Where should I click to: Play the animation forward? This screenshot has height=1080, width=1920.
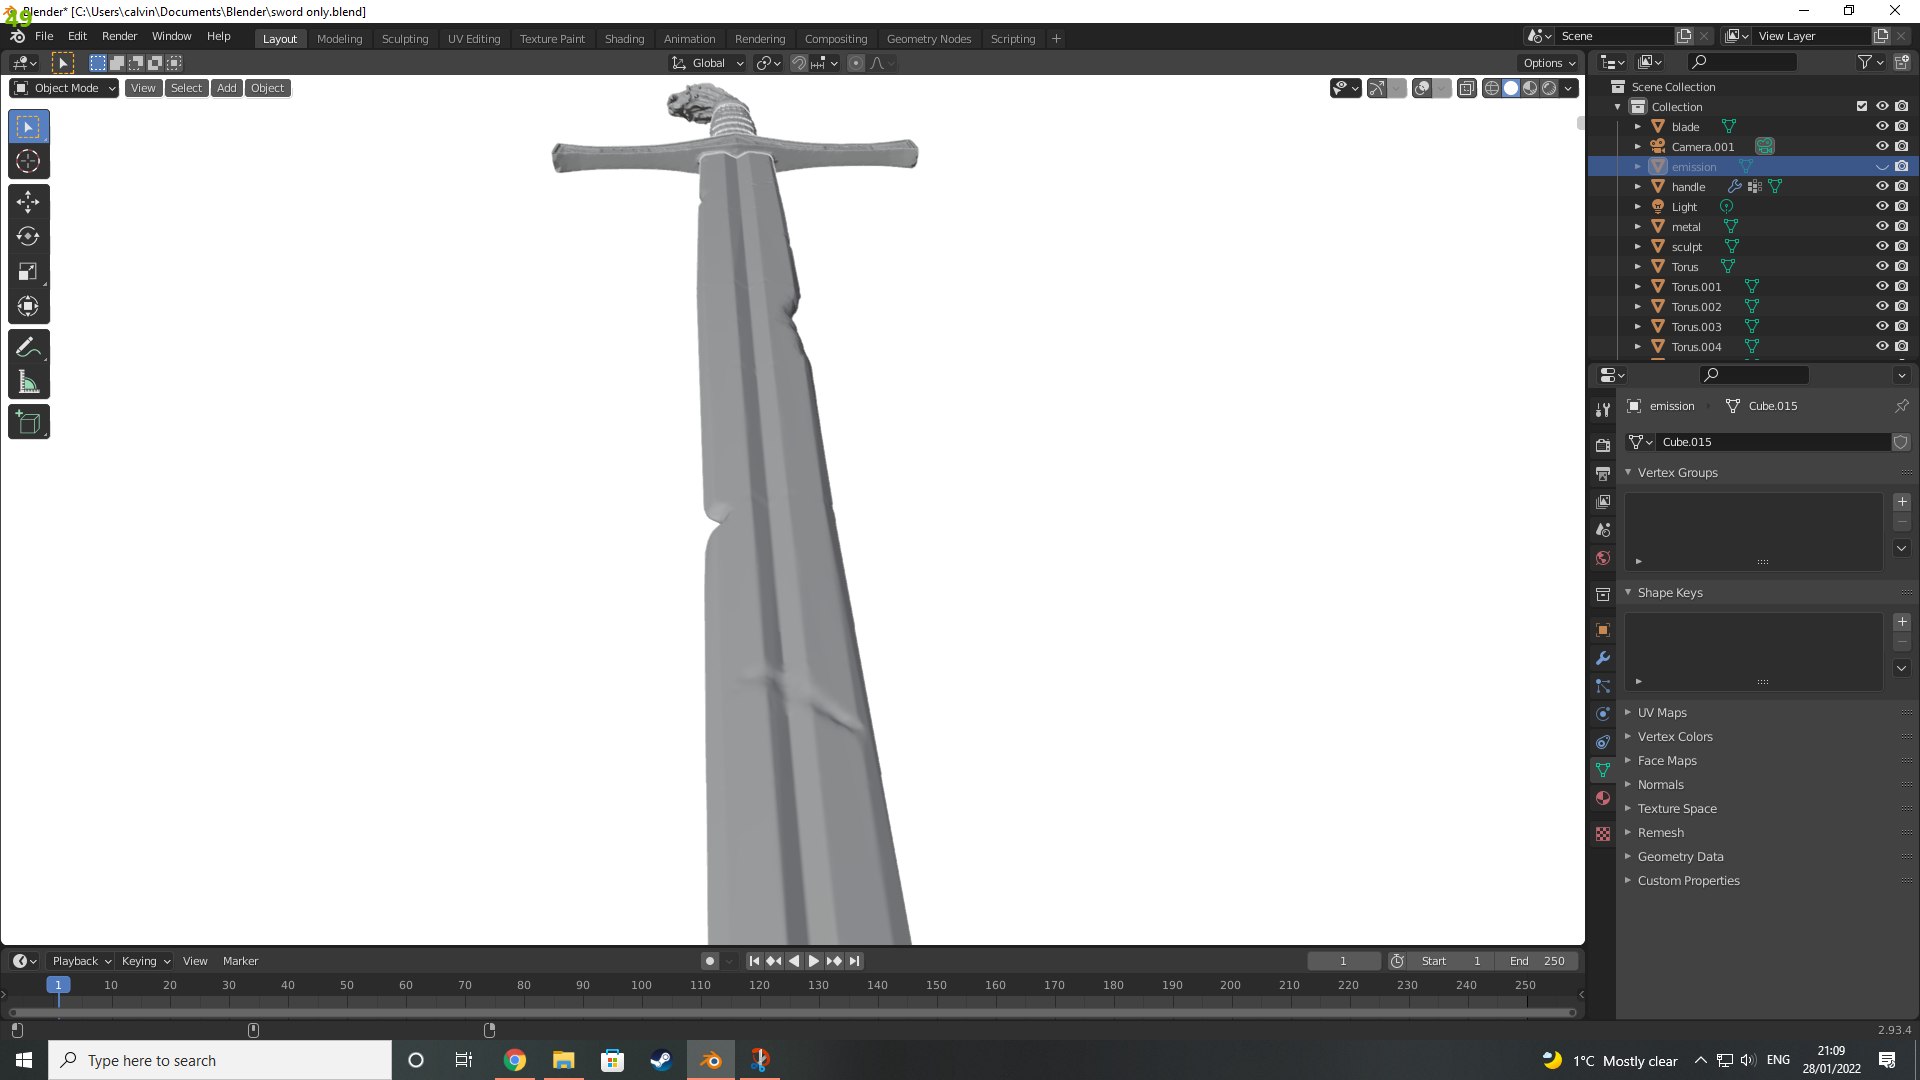(x=814, y=961)
